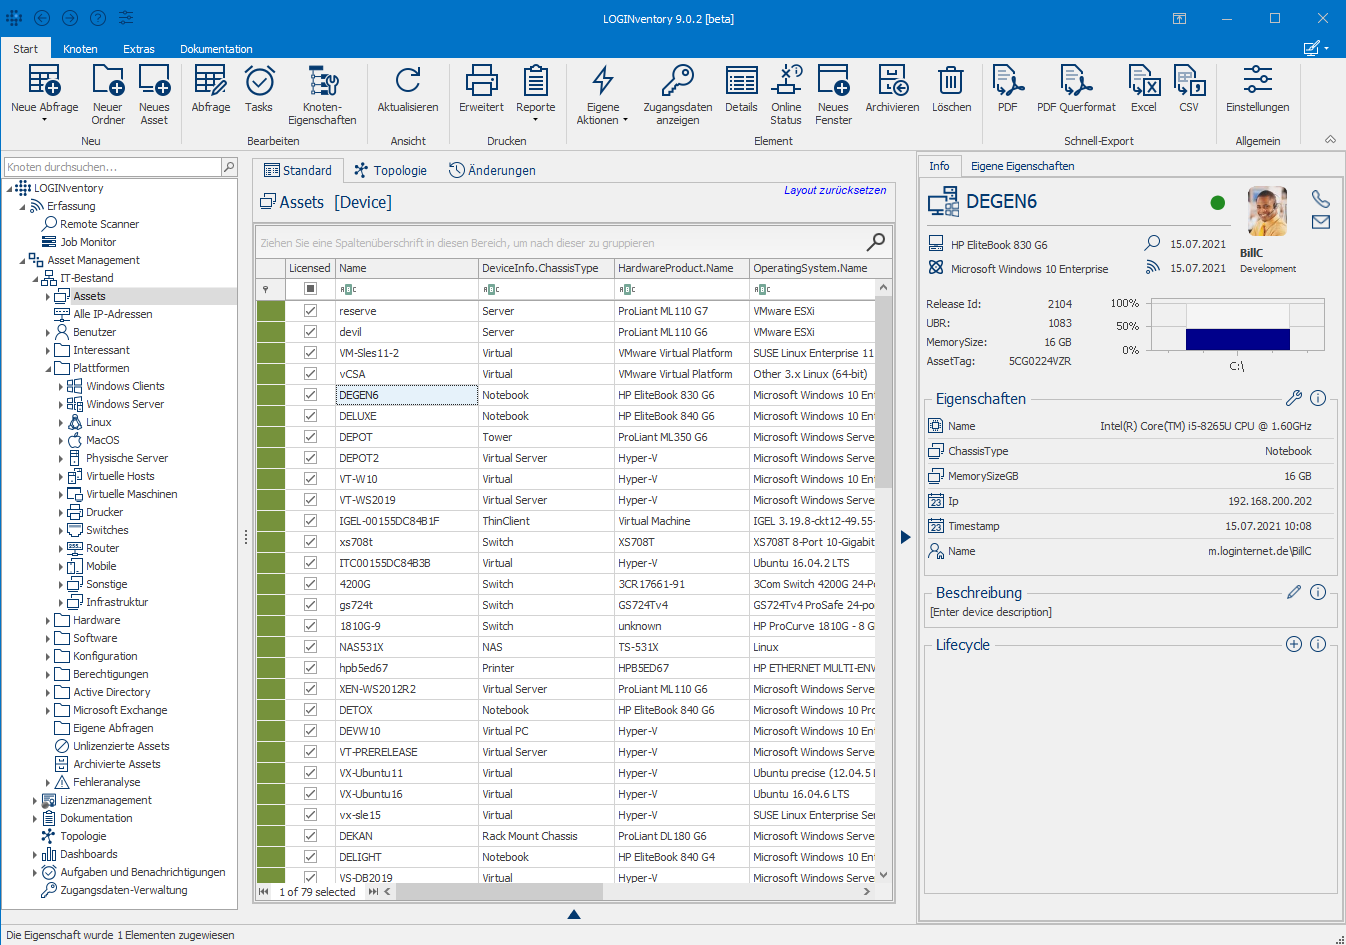Click email envelope icon for BillC
1346x945 pixels.
pos(1321,222)
